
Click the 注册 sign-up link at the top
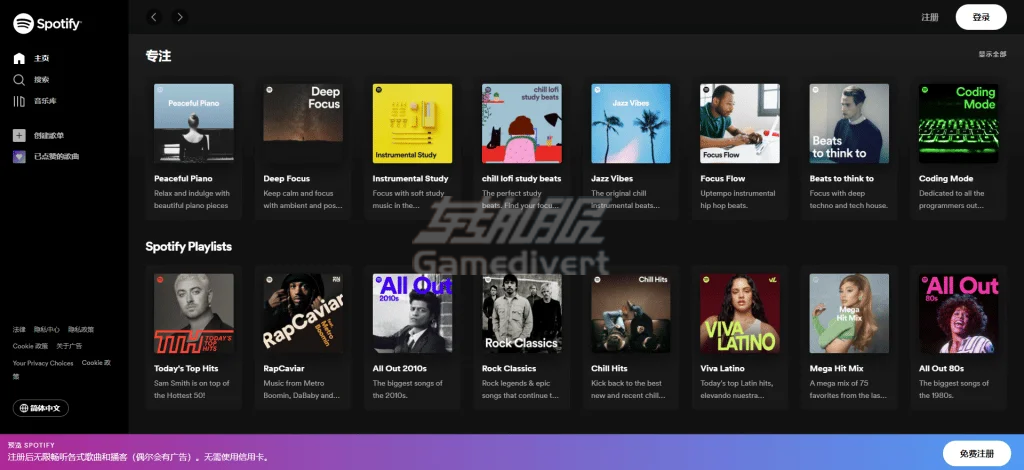[x=930, y=17]
